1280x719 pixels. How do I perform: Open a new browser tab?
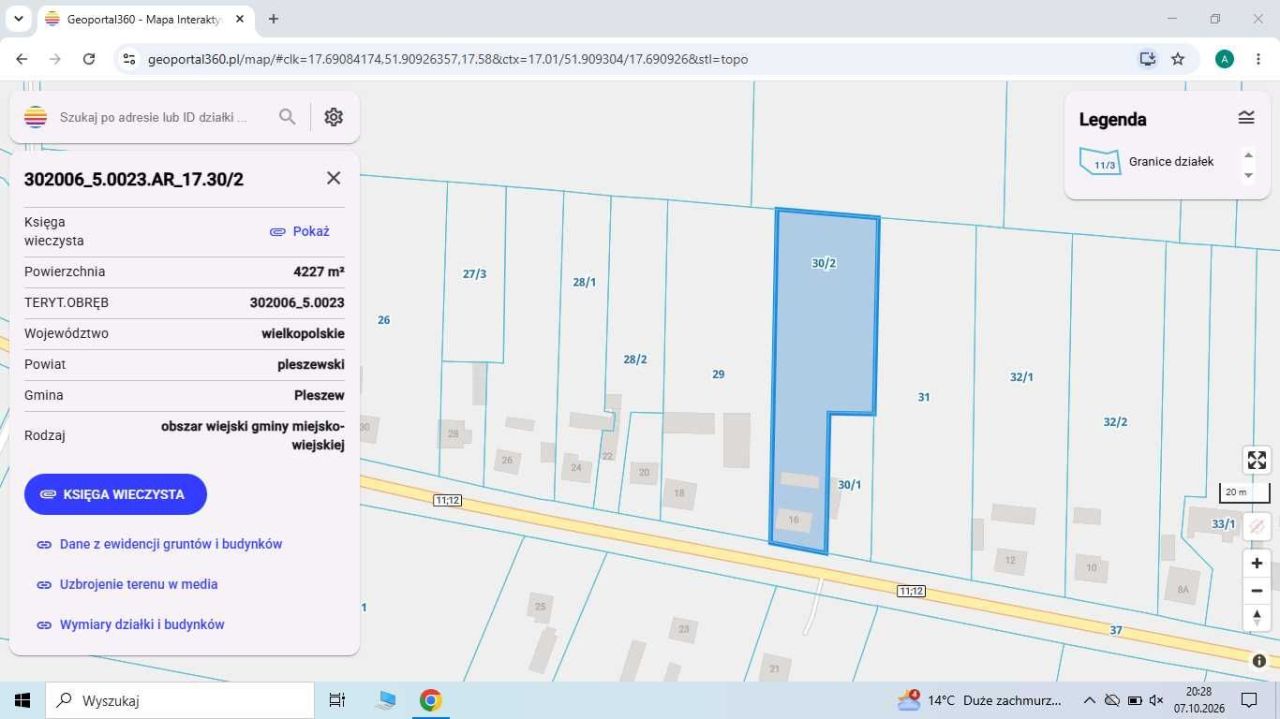tap(273, 19)
